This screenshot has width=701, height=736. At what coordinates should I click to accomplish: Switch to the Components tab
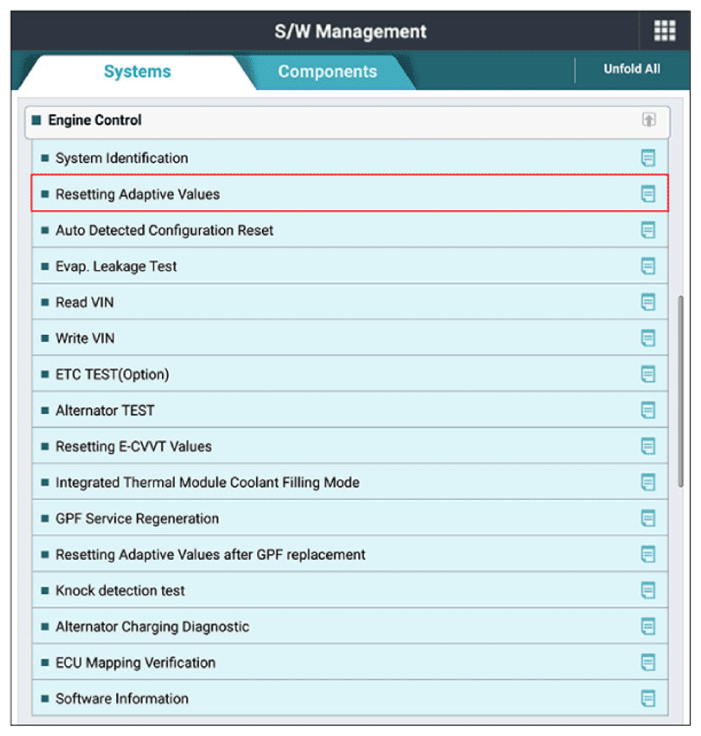(327, 72)
